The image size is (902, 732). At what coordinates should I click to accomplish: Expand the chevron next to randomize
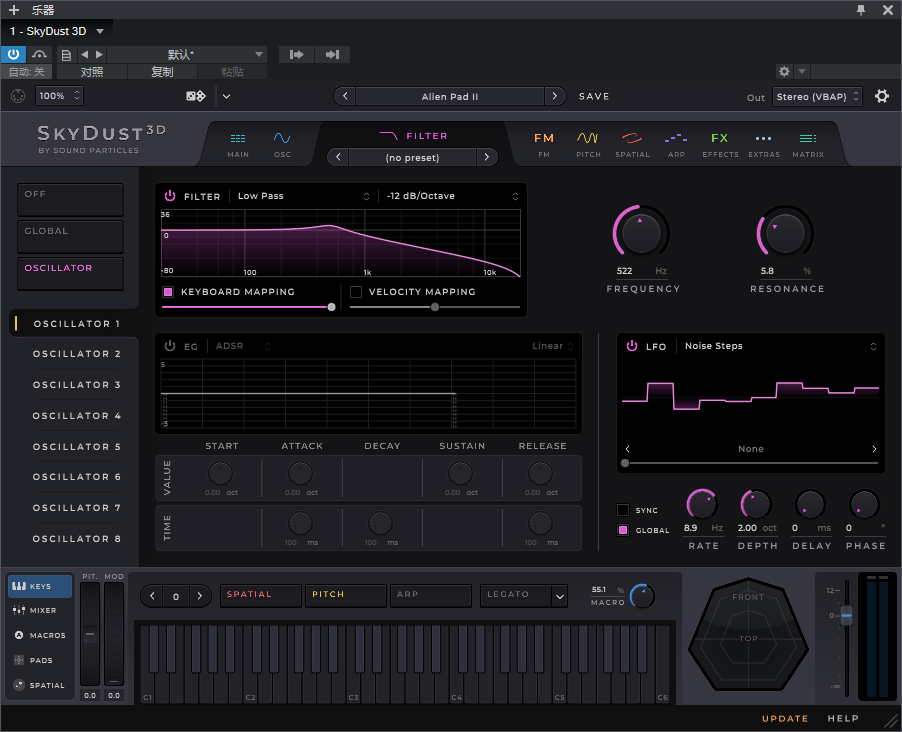[226, 96]
